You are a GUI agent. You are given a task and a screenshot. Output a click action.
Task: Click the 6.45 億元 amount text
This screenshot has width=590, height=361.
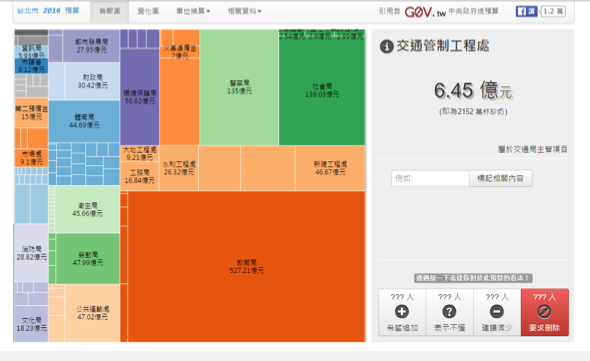click(x=473, y=91)
